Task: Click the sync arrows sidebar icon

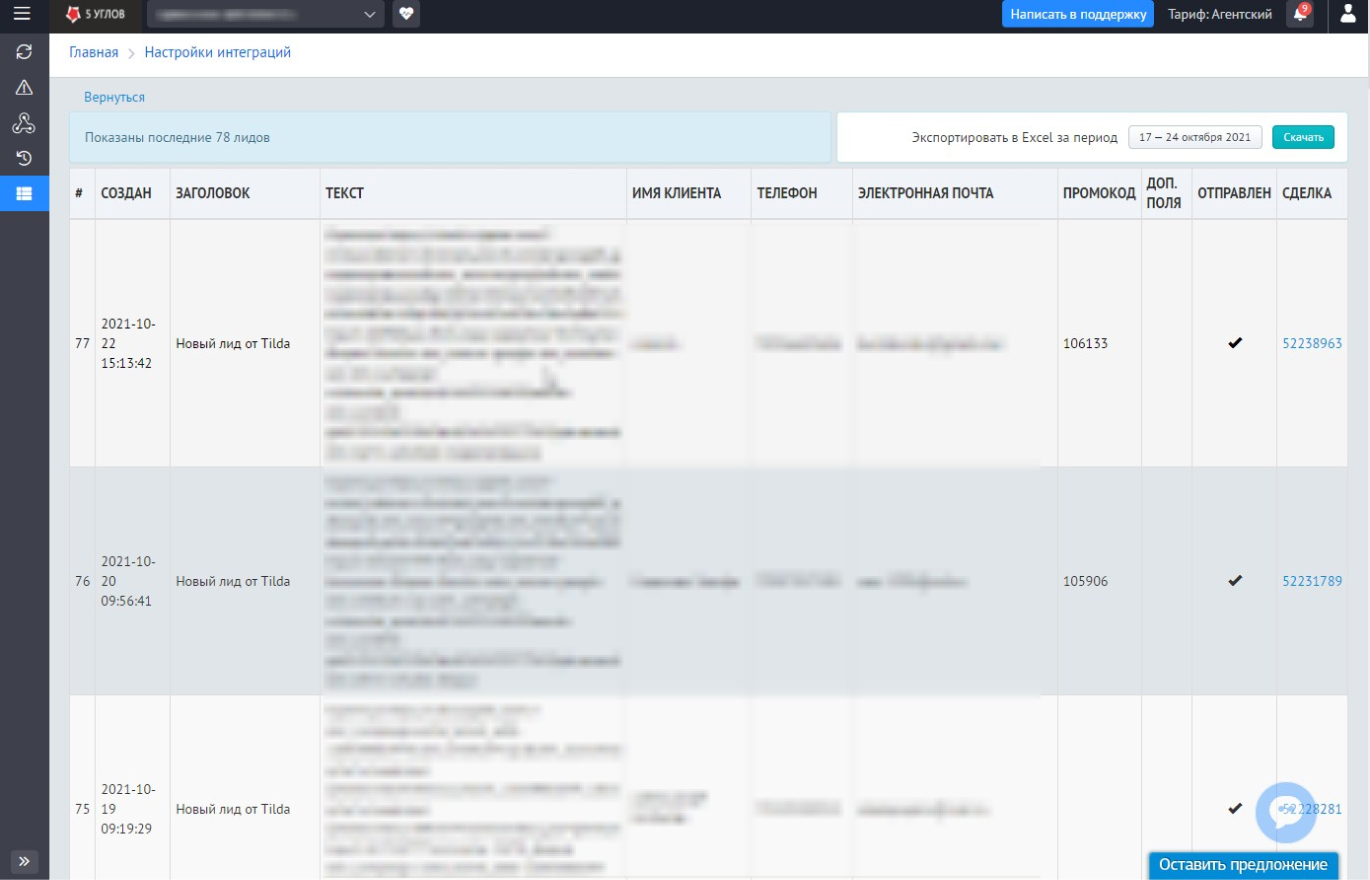Action: click(x=24, y=52)
